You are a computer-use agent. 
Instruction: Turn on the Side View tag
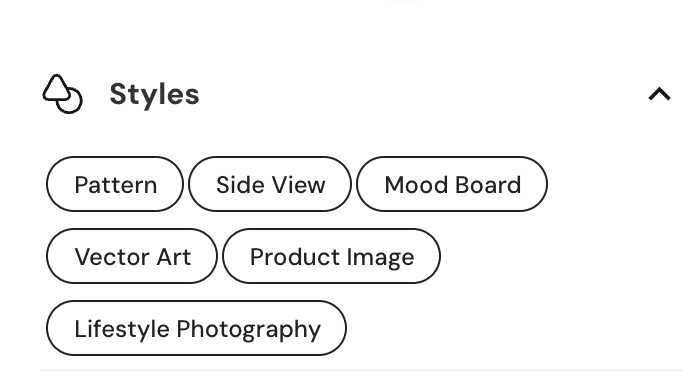coord(270,184)
